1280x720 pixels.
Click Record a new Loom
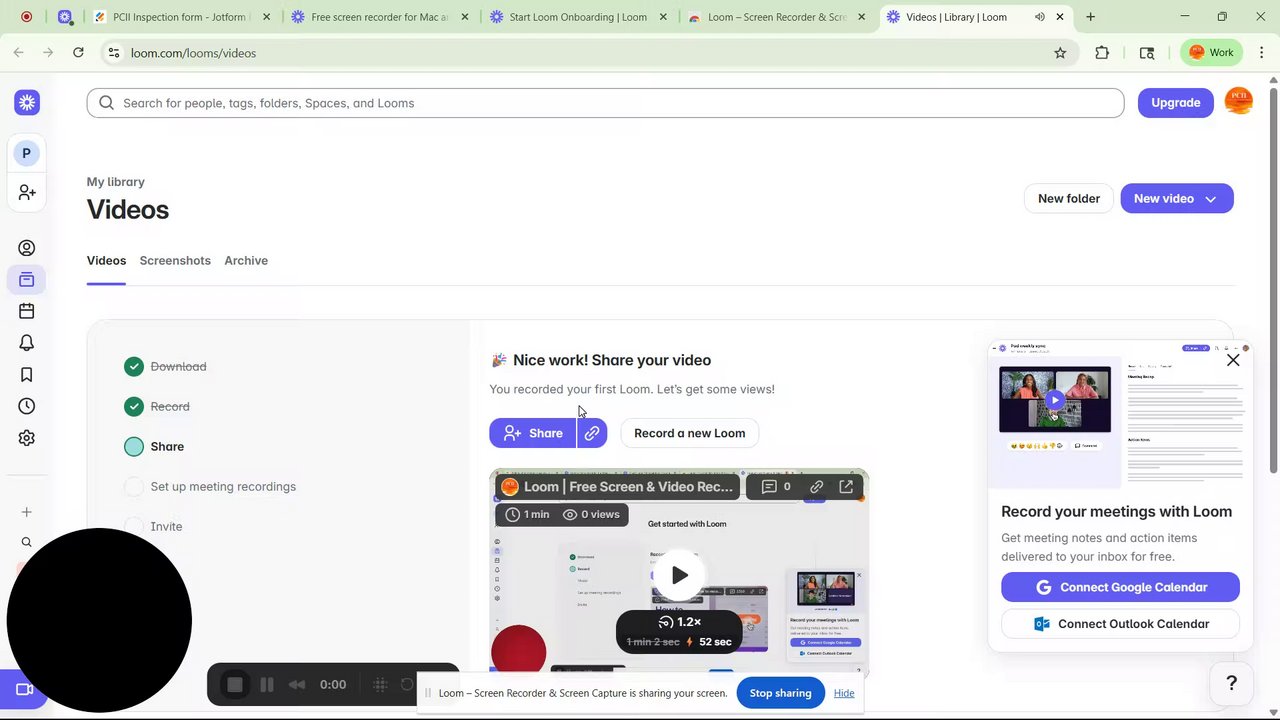coord(689,433)
